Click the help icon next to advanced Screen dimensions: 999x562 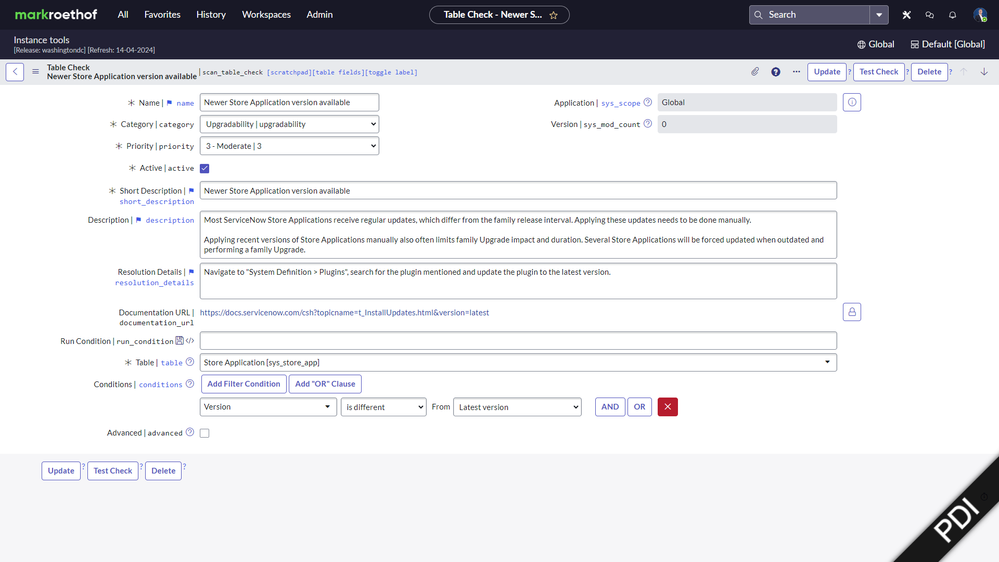(190, 432)
